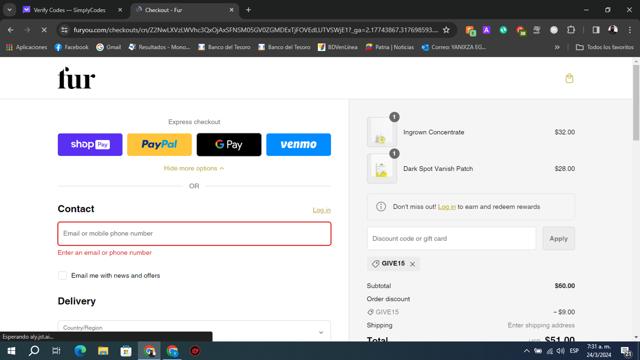Expand the Country/Region dropdown

[x=194, y=331]
